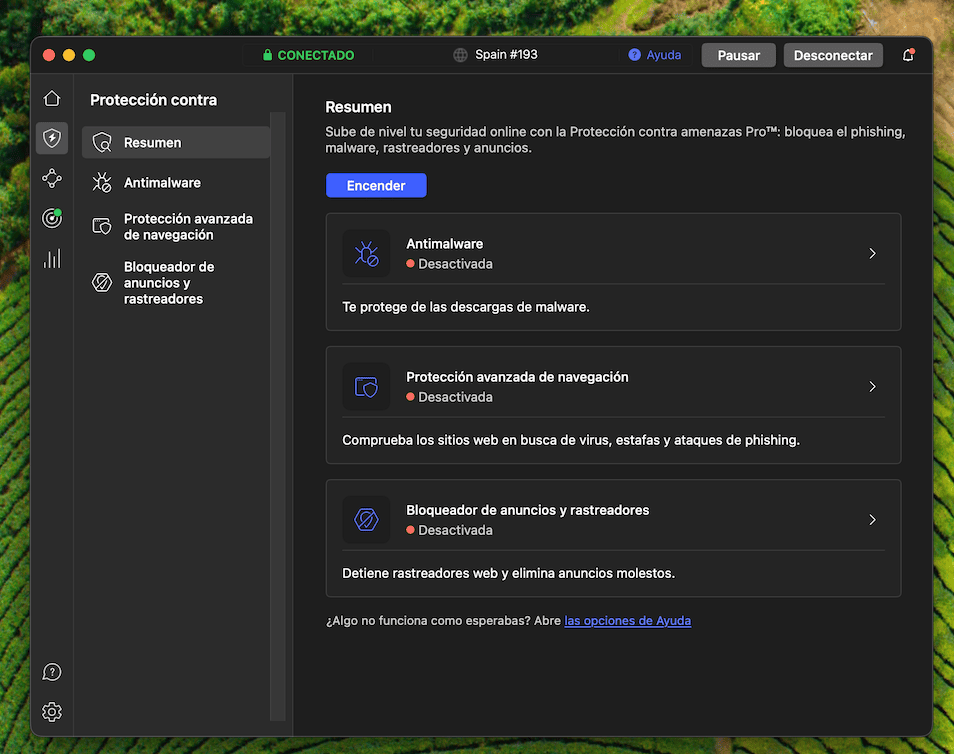The image size is (954, 754).
Task: Open the help chat bubble icon
Action: point(52,672)
